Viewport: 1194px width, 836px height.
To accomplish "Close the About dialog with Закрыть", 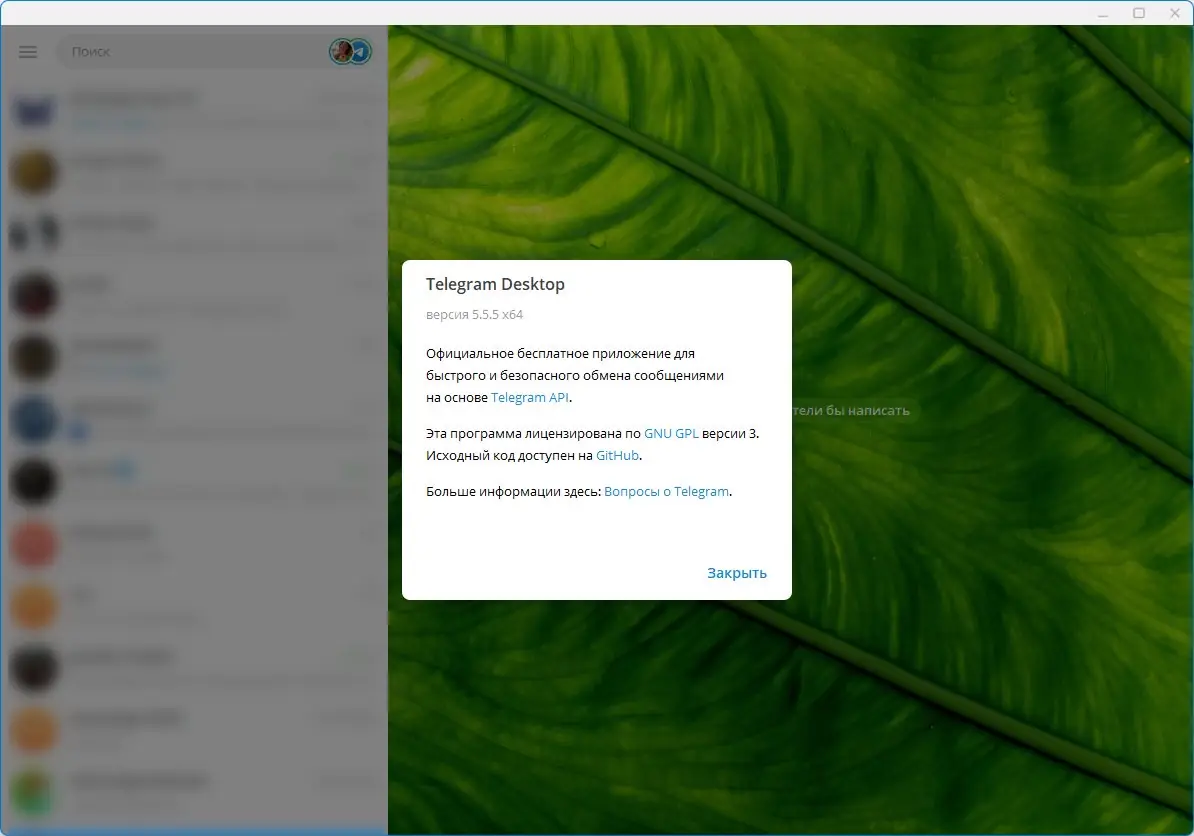I will pyautogui.click(x=736, y=573).
